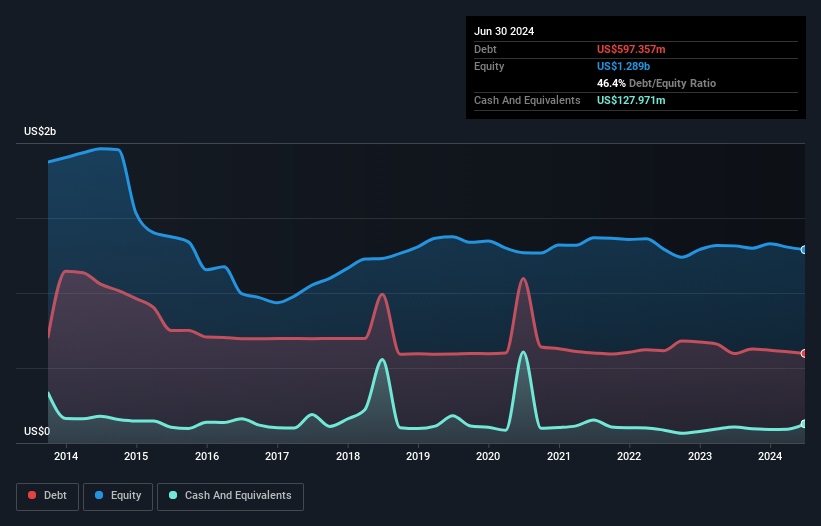Toggle Cash And Equivalents legend button

(x=230, y=496)
